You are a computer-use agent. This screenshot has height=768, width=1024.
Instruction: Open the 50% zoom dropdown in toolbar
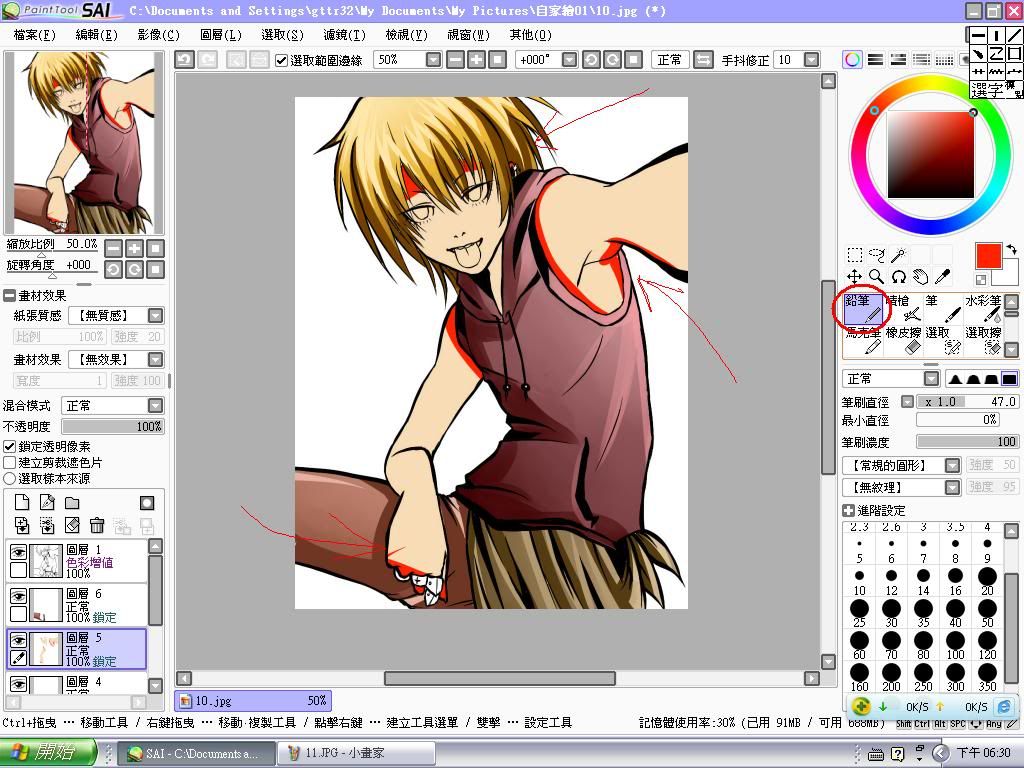(434, 59)
